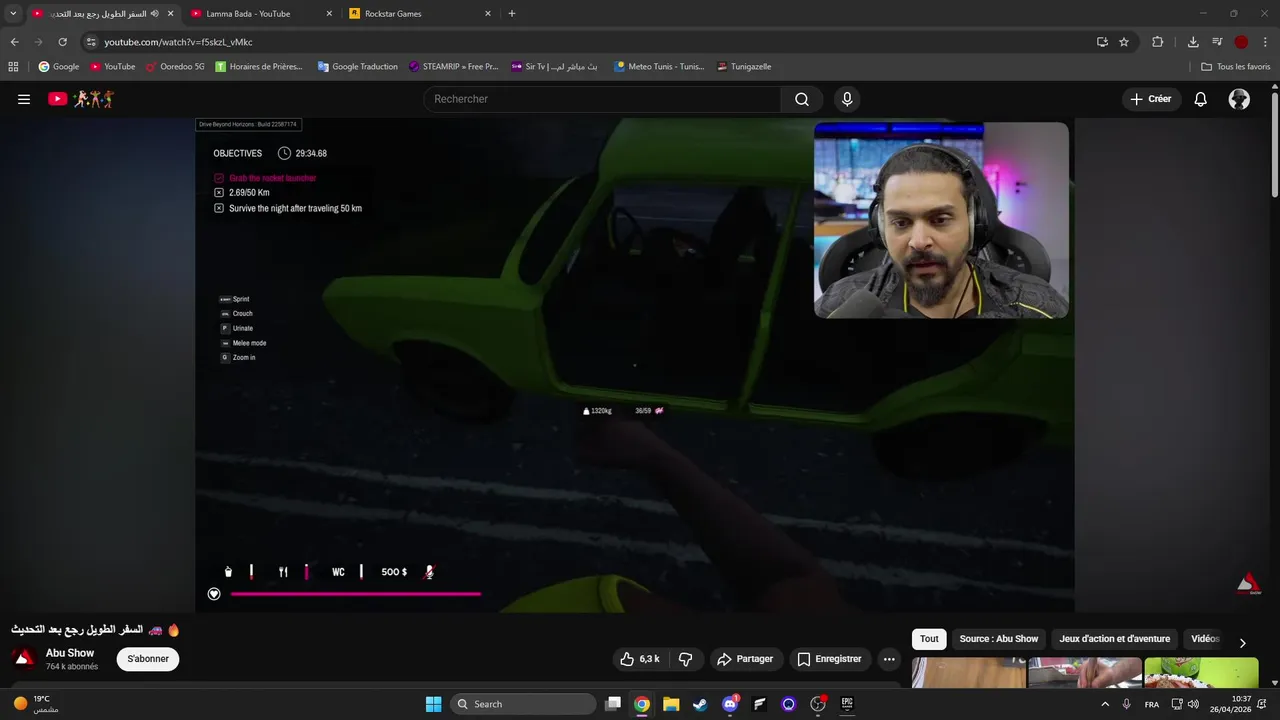
Task: Open Tunigazelle bookmark
Action: pyautogui.click(x=743, y=67)
